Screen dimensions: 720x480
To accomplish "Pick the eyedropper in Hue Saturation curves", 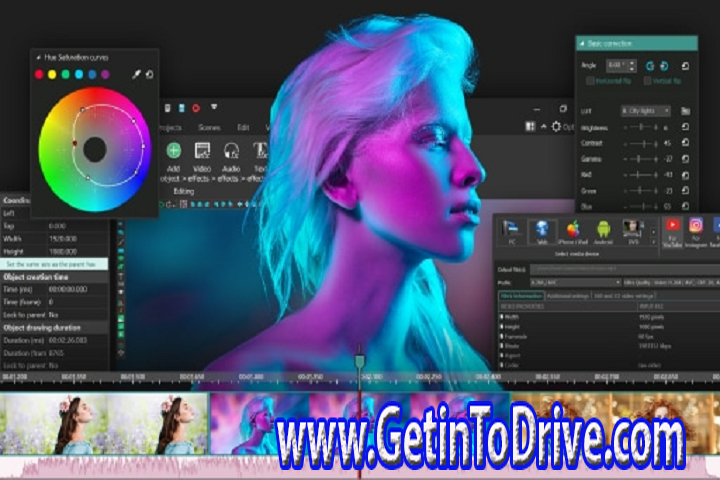I will [136, 74].
